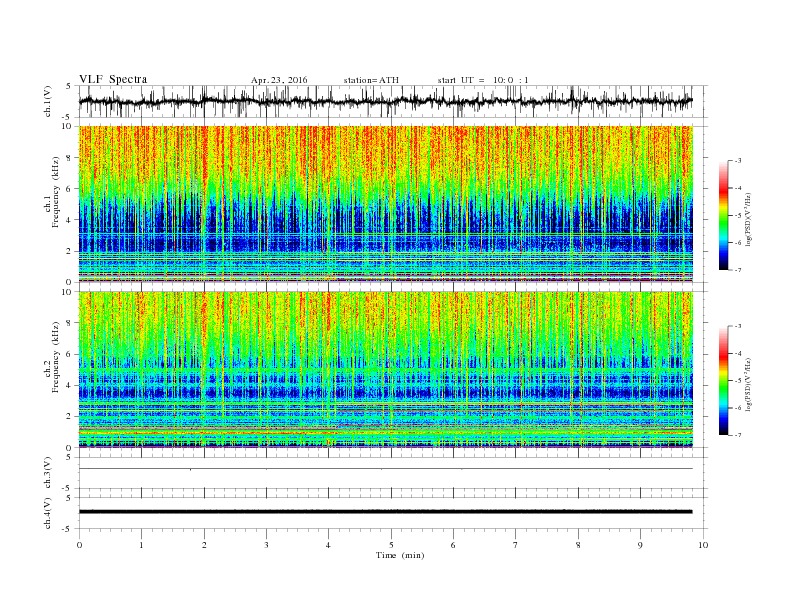Click the ch.2 spectrogram color scale bar
Screen dimensions: 792x612
(724, 380)
